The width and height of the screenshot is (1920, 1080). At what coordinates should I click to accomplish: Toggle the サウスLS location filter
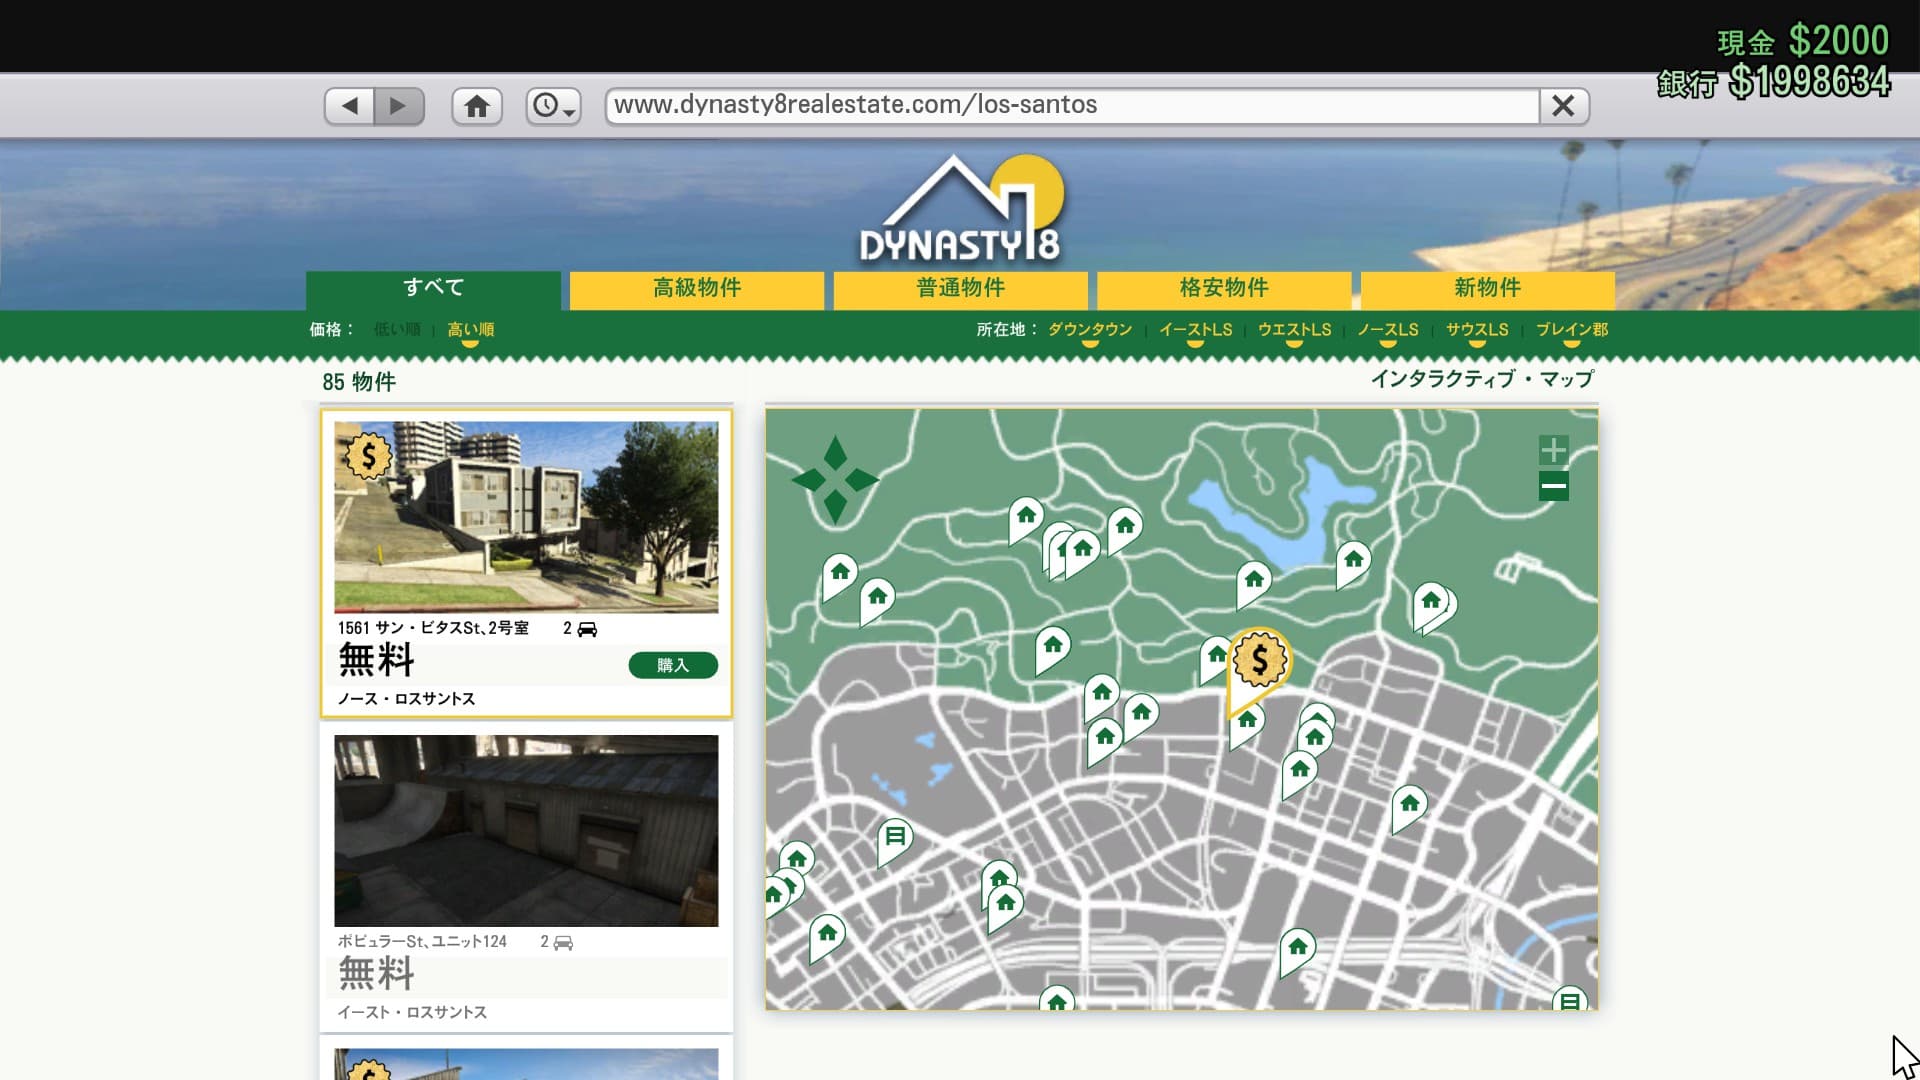click(1477, 330)
